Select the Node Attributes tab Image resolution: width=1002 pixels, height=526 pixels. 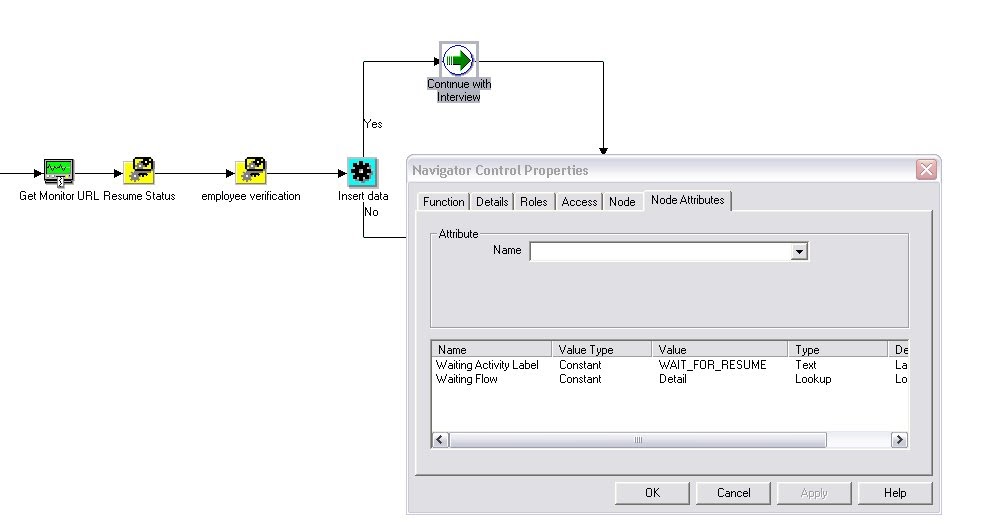[x=688, y=200]
